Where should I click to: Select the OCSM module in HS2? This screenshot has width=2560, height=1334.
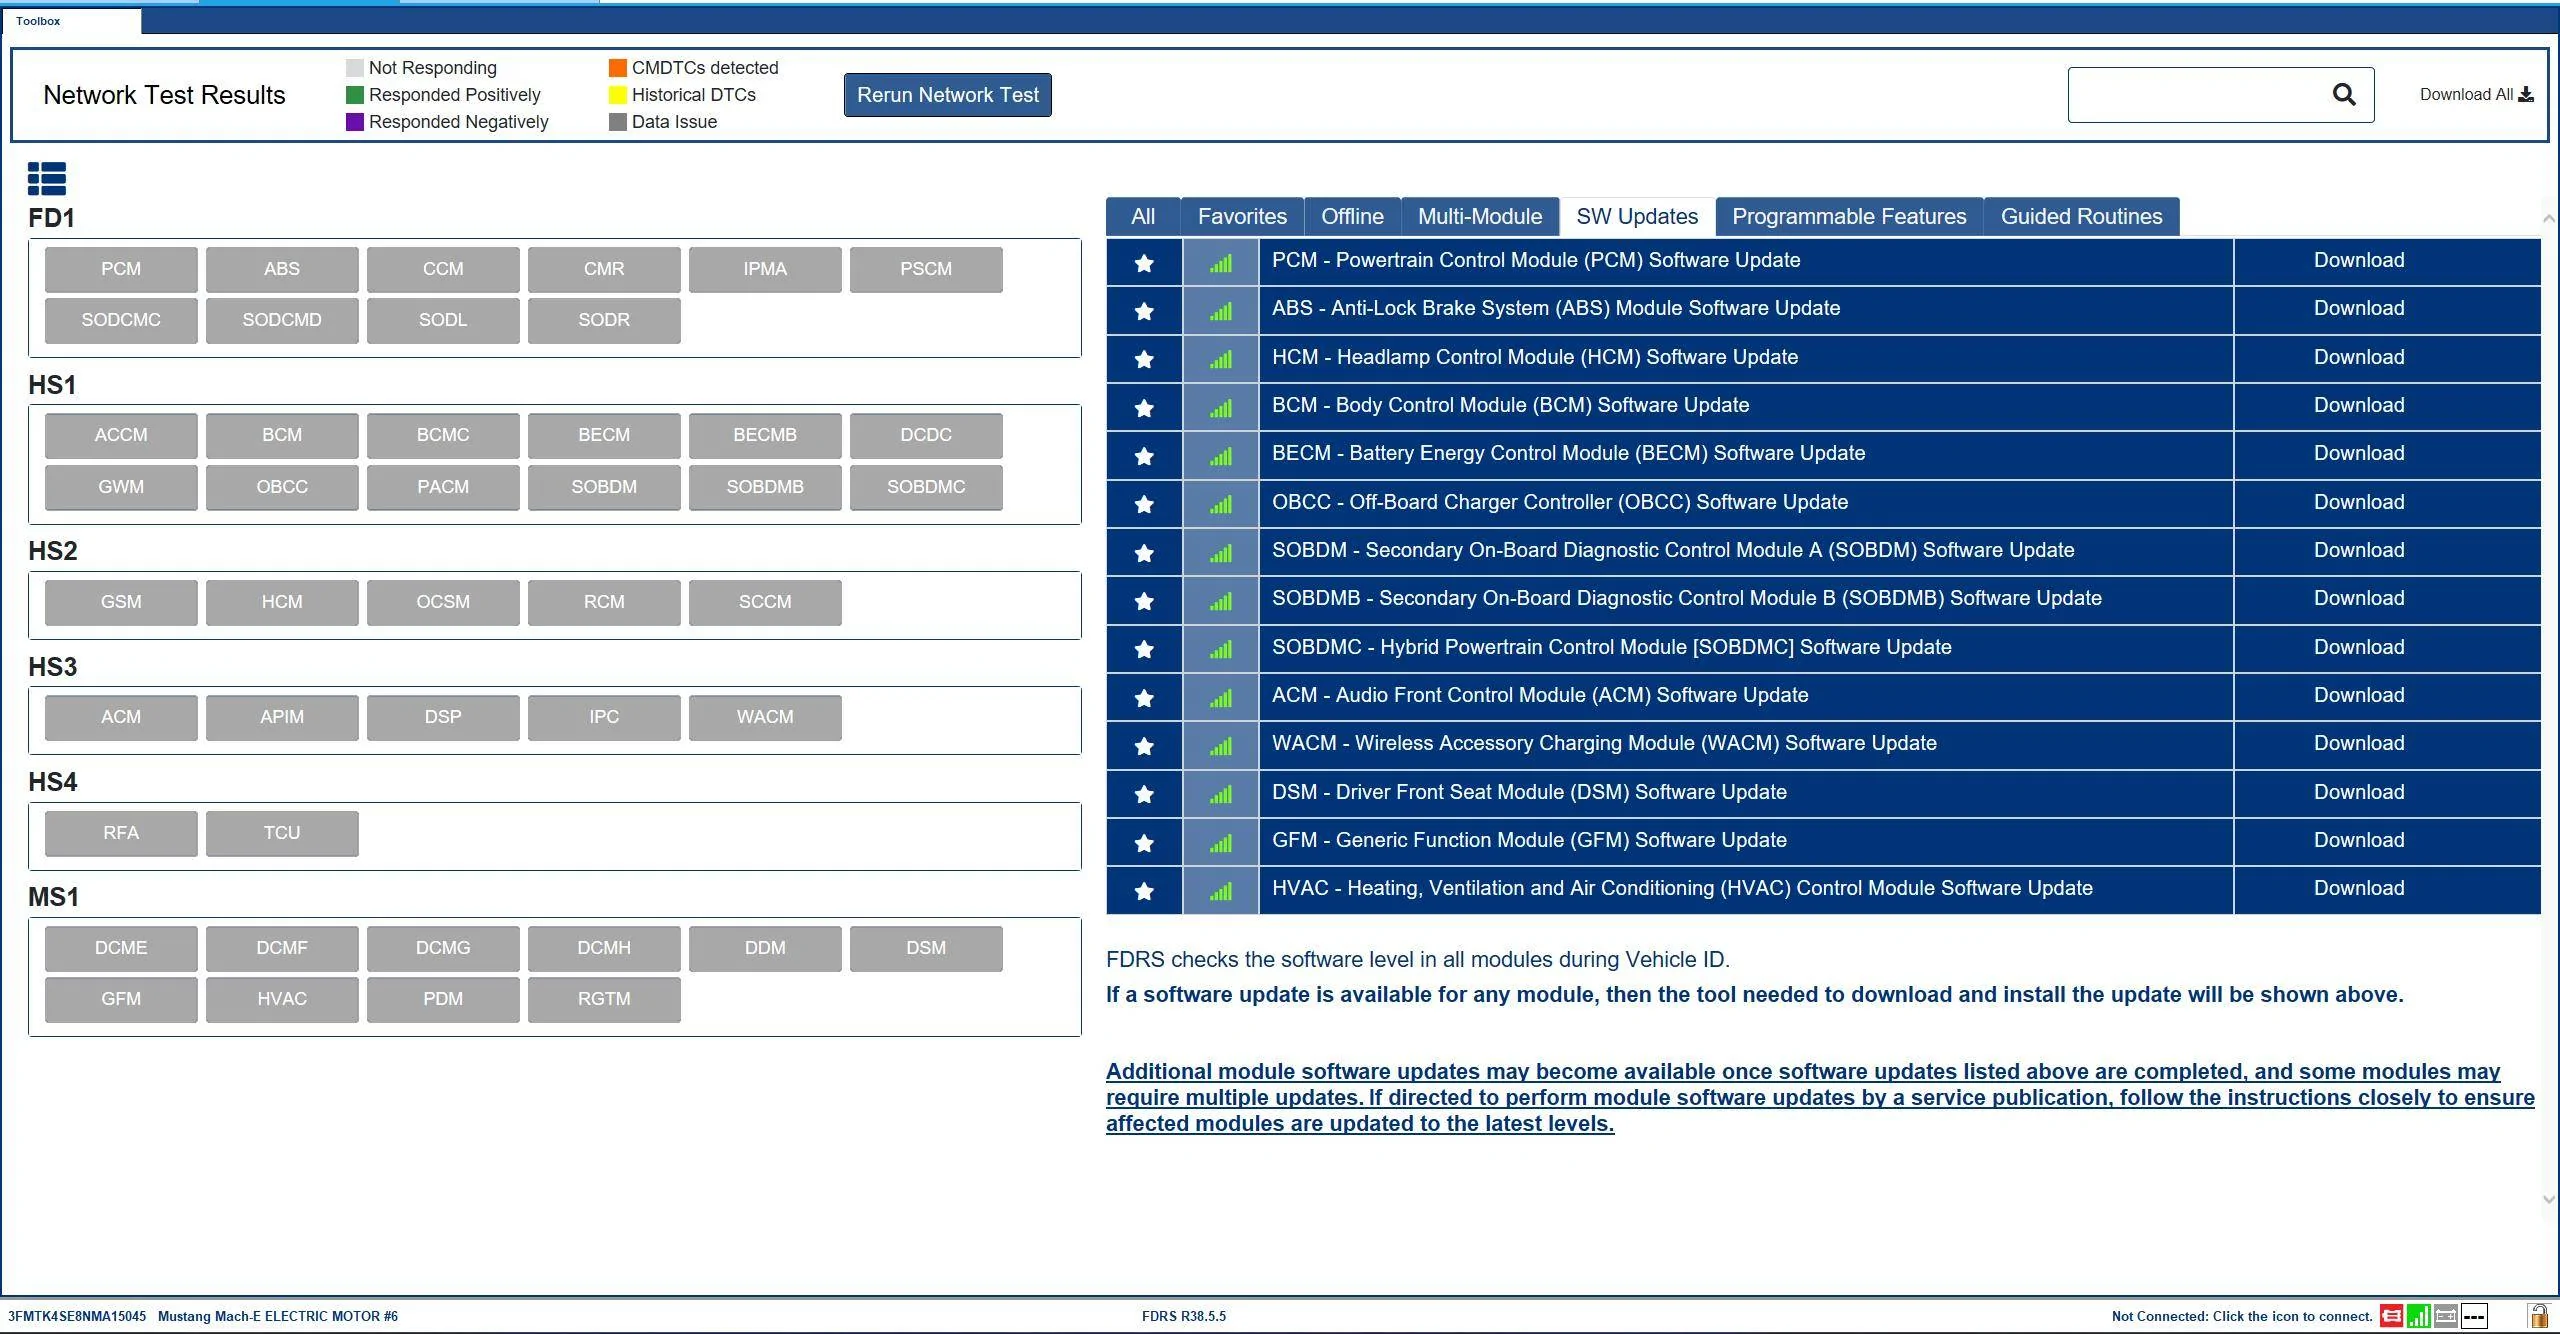coord(443,602)
